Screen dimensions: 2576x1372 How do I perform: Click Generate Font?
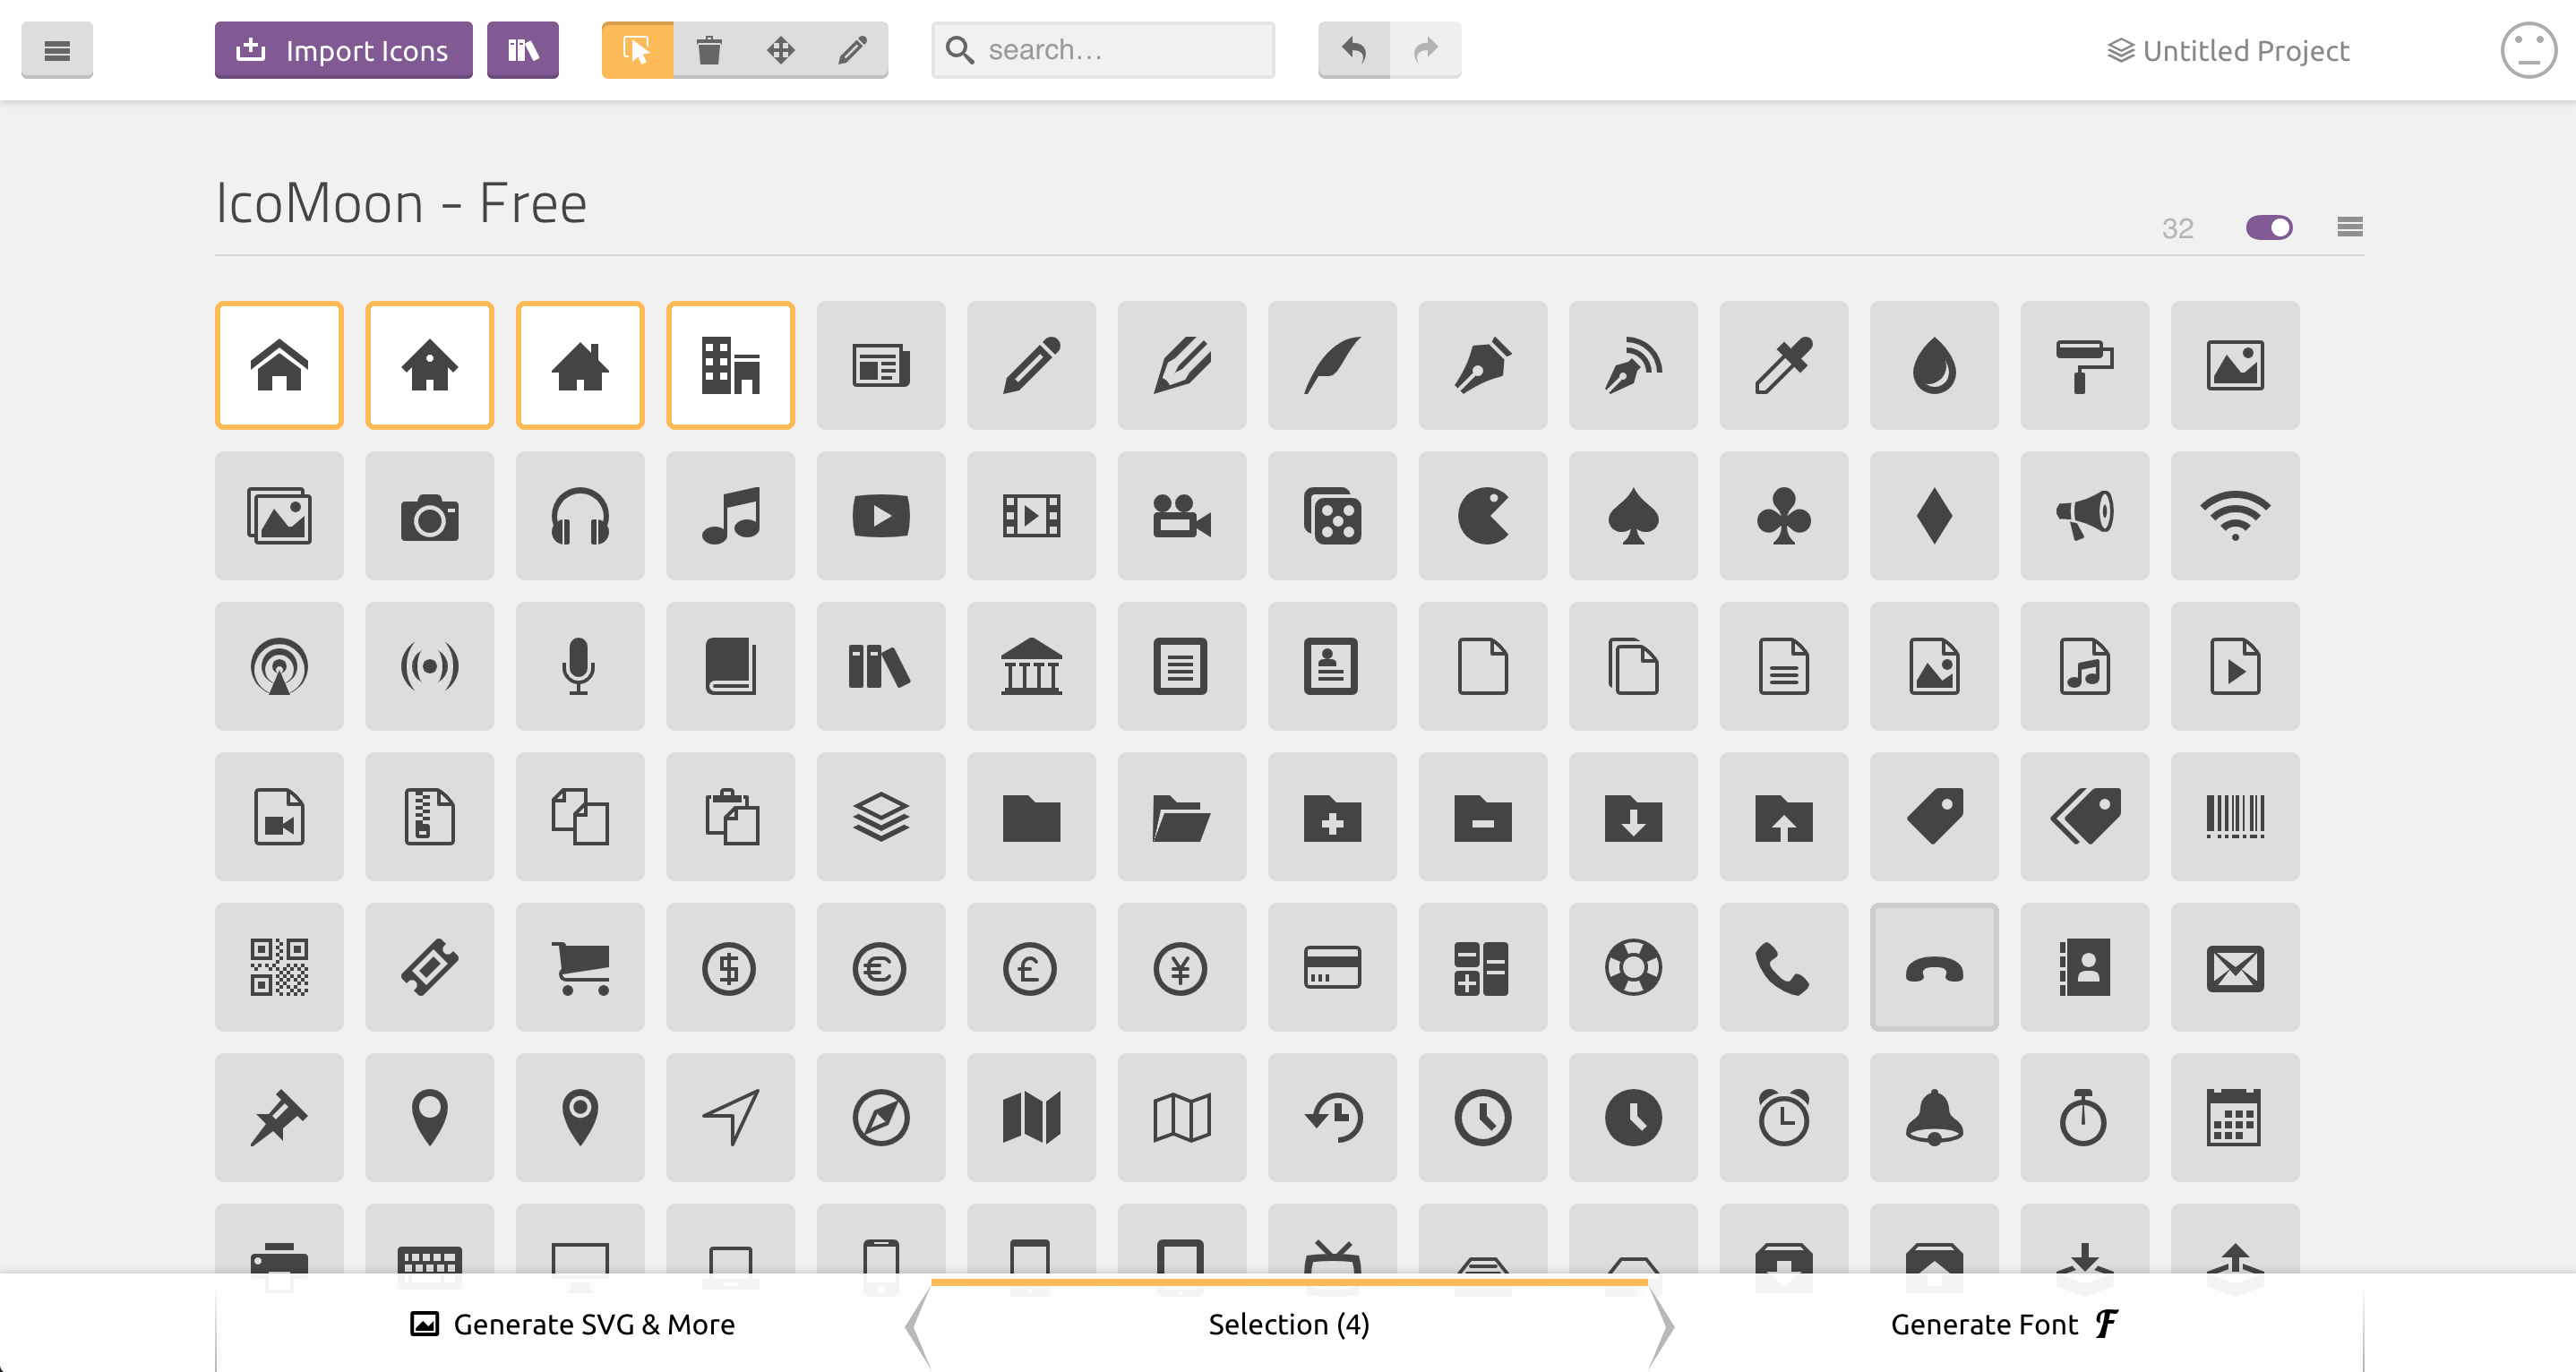point(2003,1324)
